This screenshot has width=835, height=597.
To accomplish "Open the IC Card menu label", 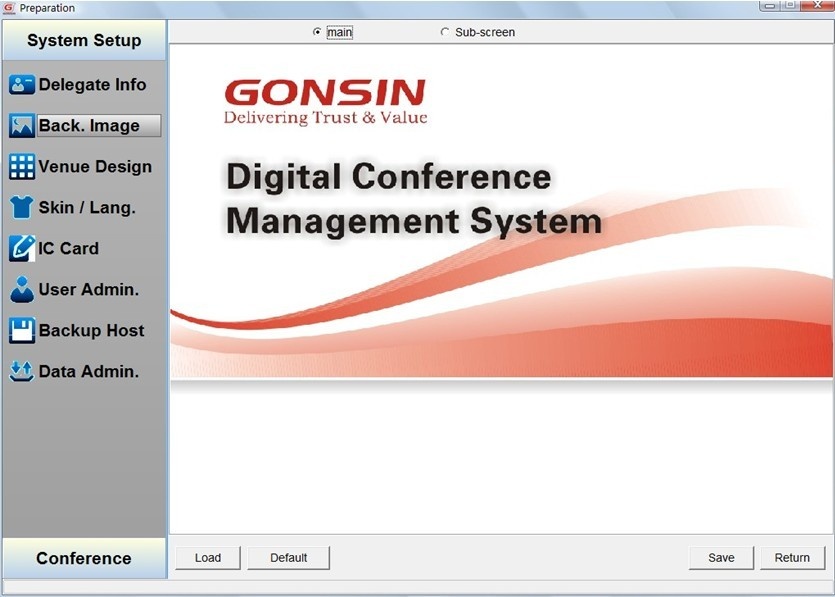I will [x=68, y=248].
